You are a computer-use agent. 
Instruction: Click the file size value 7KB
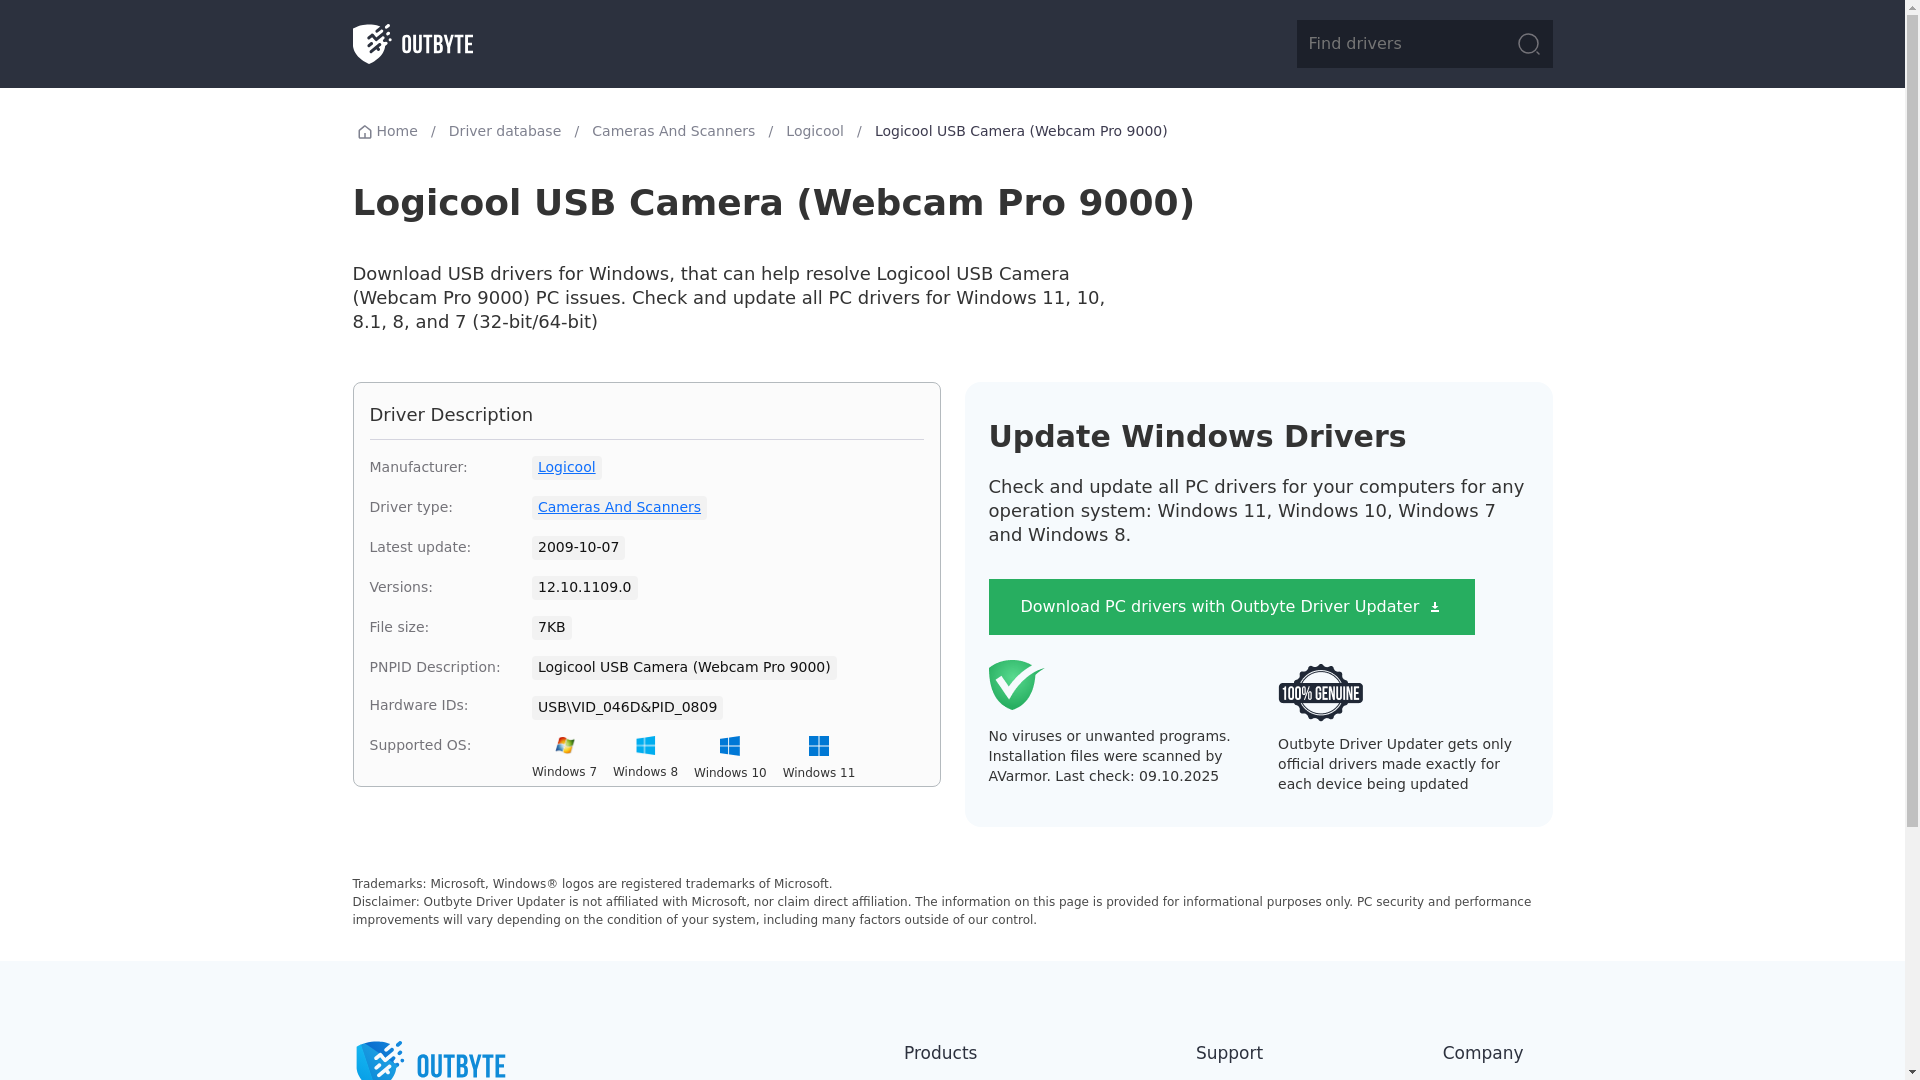tap(551, 627)
